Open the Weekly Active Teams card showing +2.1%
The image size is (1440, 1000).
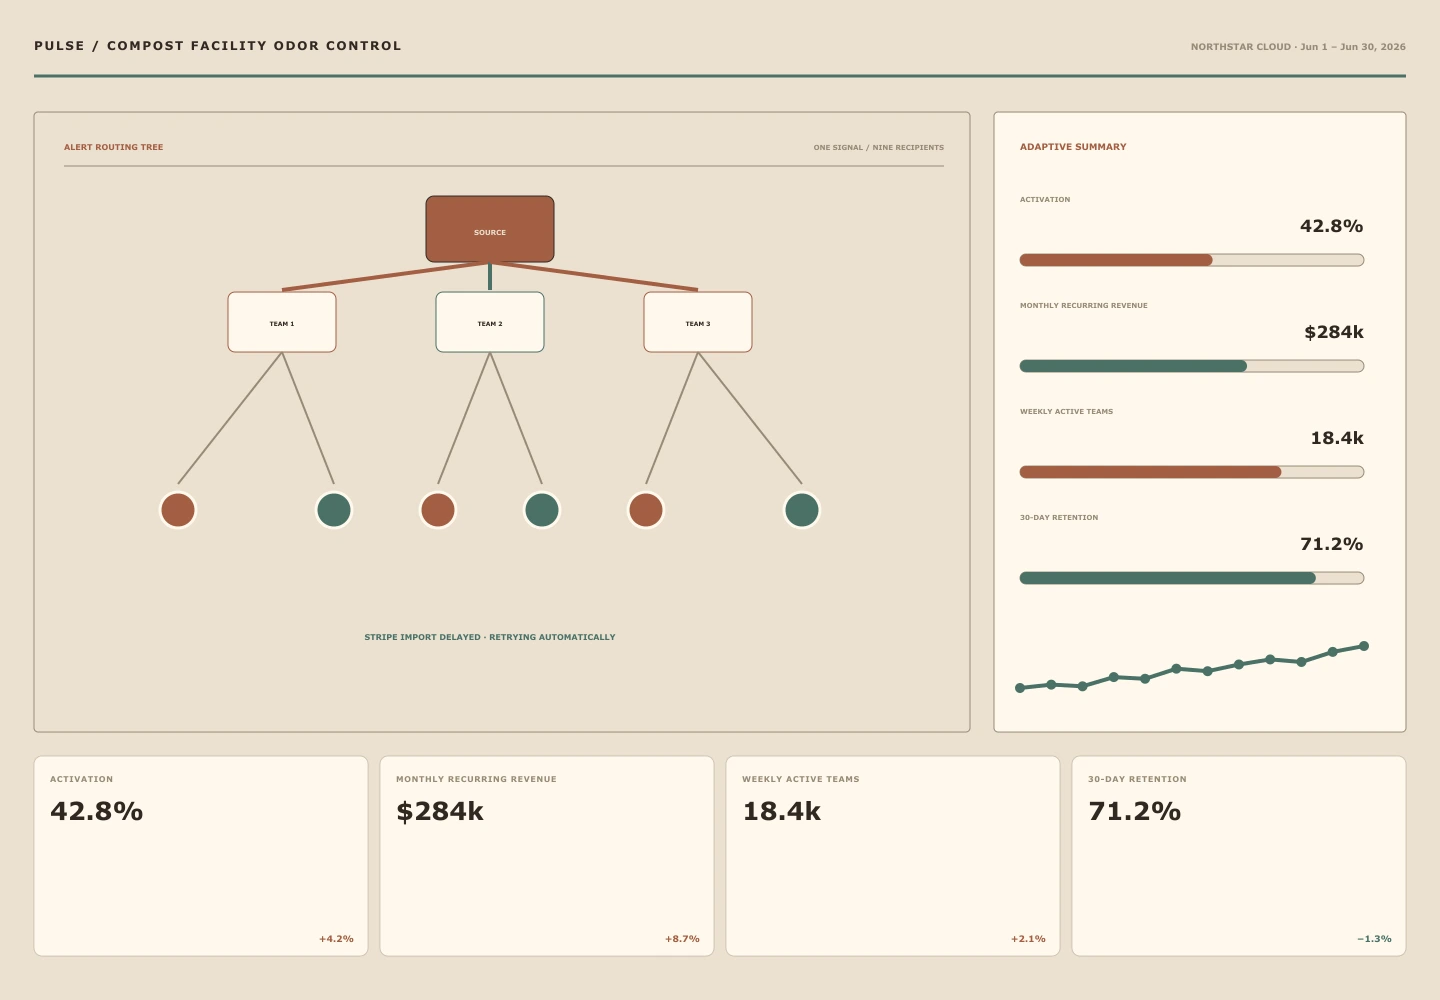click(x=893, y=856)
